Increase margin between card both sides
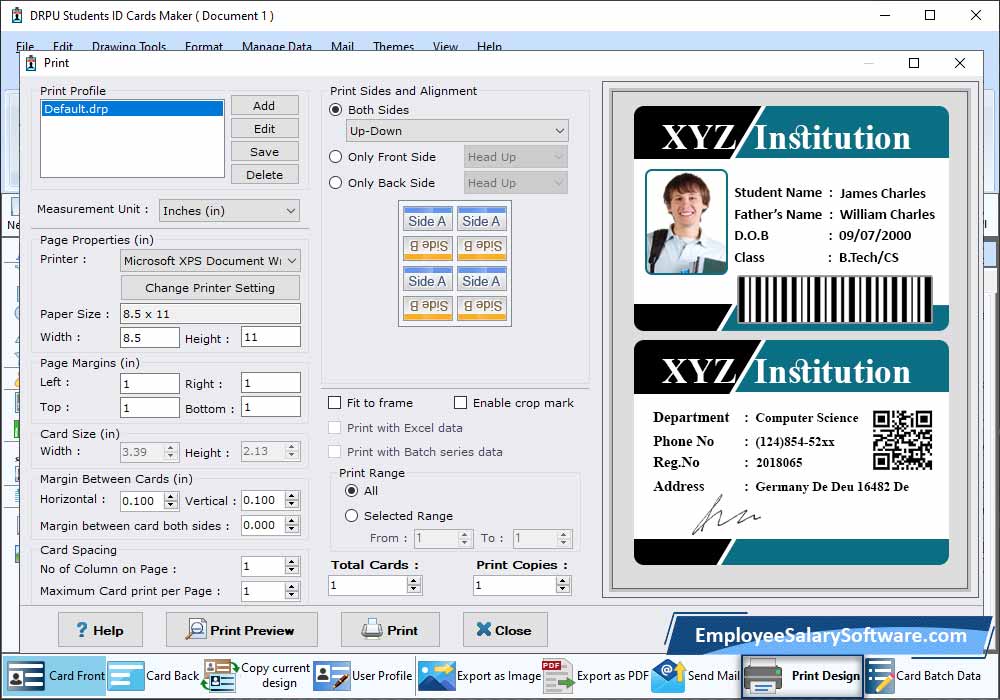The width and height of the screenshot is (1000, 700). point(291,521)
